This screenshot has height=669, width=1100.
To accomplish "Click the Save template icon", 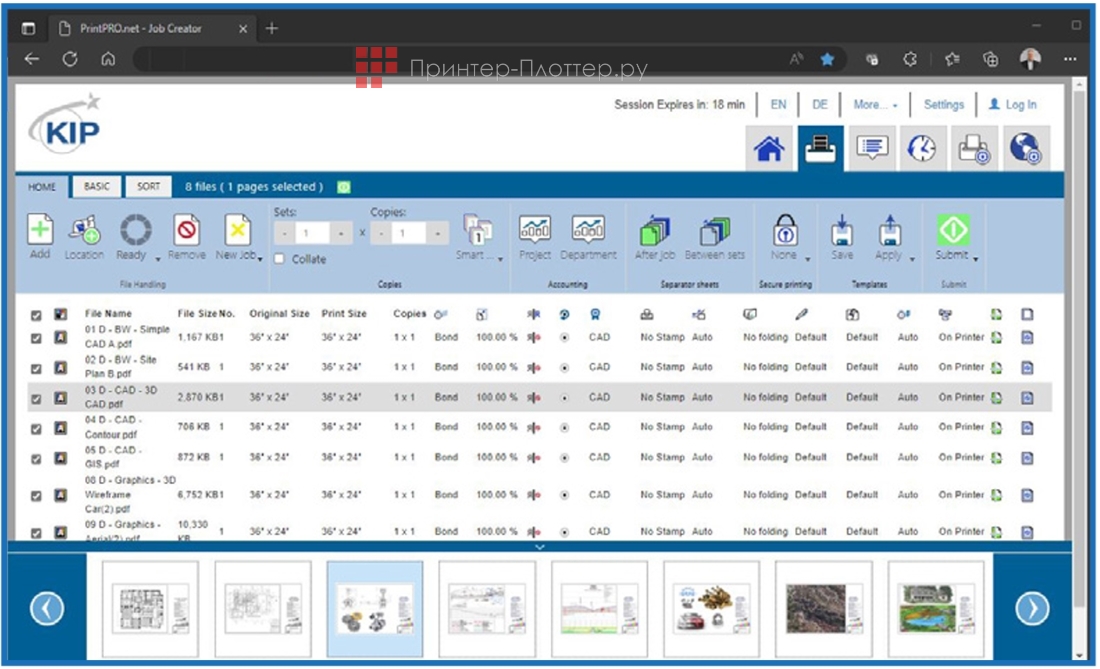I will (x=844, y=233).
